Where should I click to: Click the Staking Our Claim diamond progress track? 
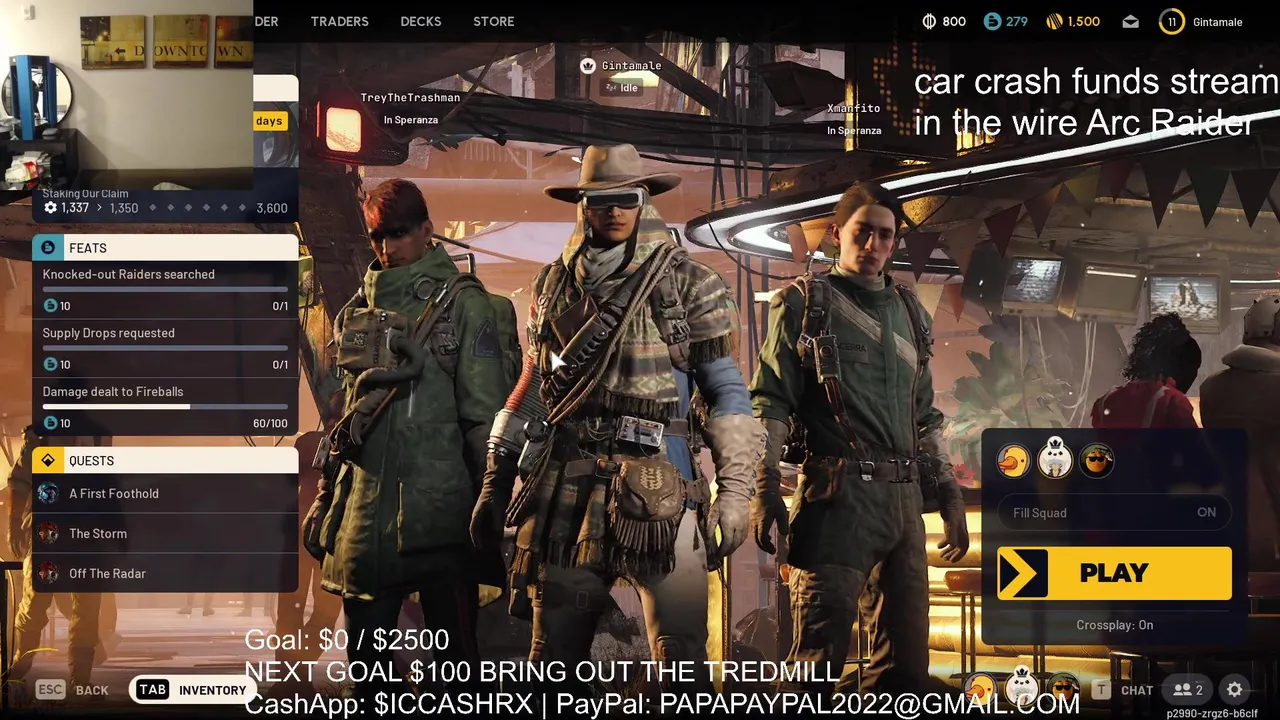195,208
